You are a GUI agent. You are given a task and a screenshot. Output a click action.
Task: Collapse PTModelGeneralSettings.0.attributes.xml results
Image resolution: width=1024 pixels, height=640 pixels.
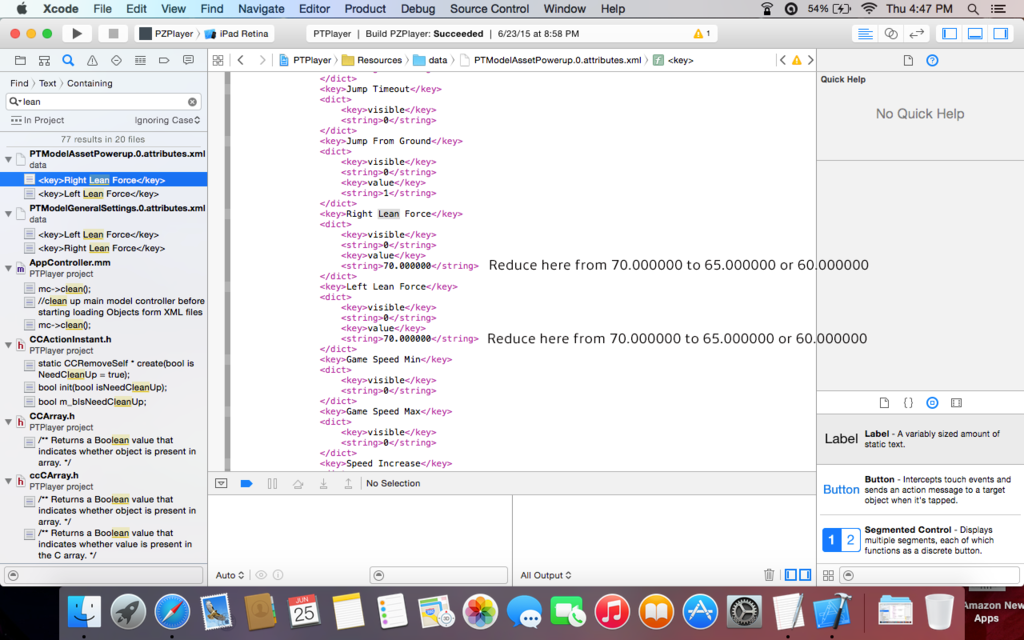(8, 213)
